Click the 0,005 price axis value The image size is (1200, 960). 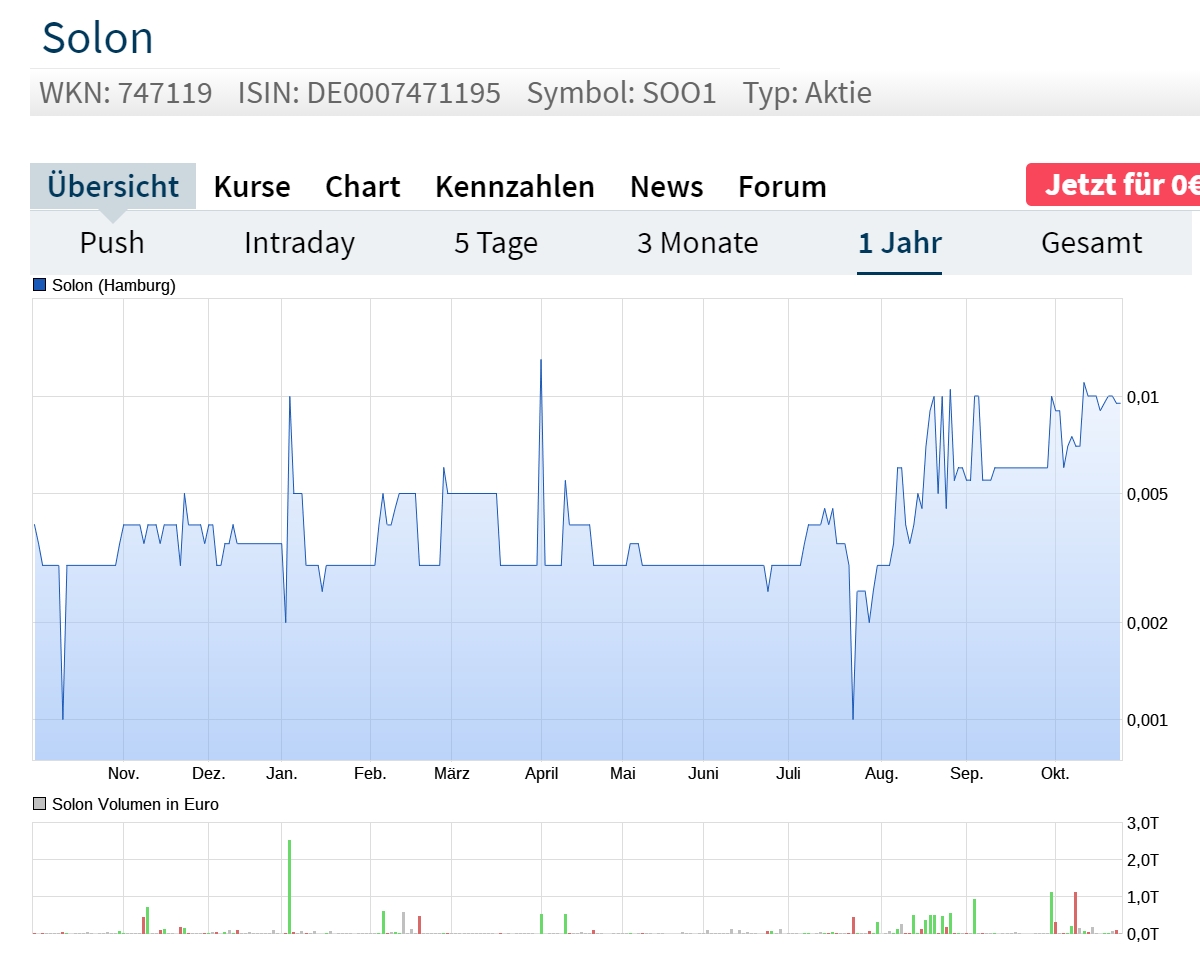pyautogui.click(x=1147, y=494)
